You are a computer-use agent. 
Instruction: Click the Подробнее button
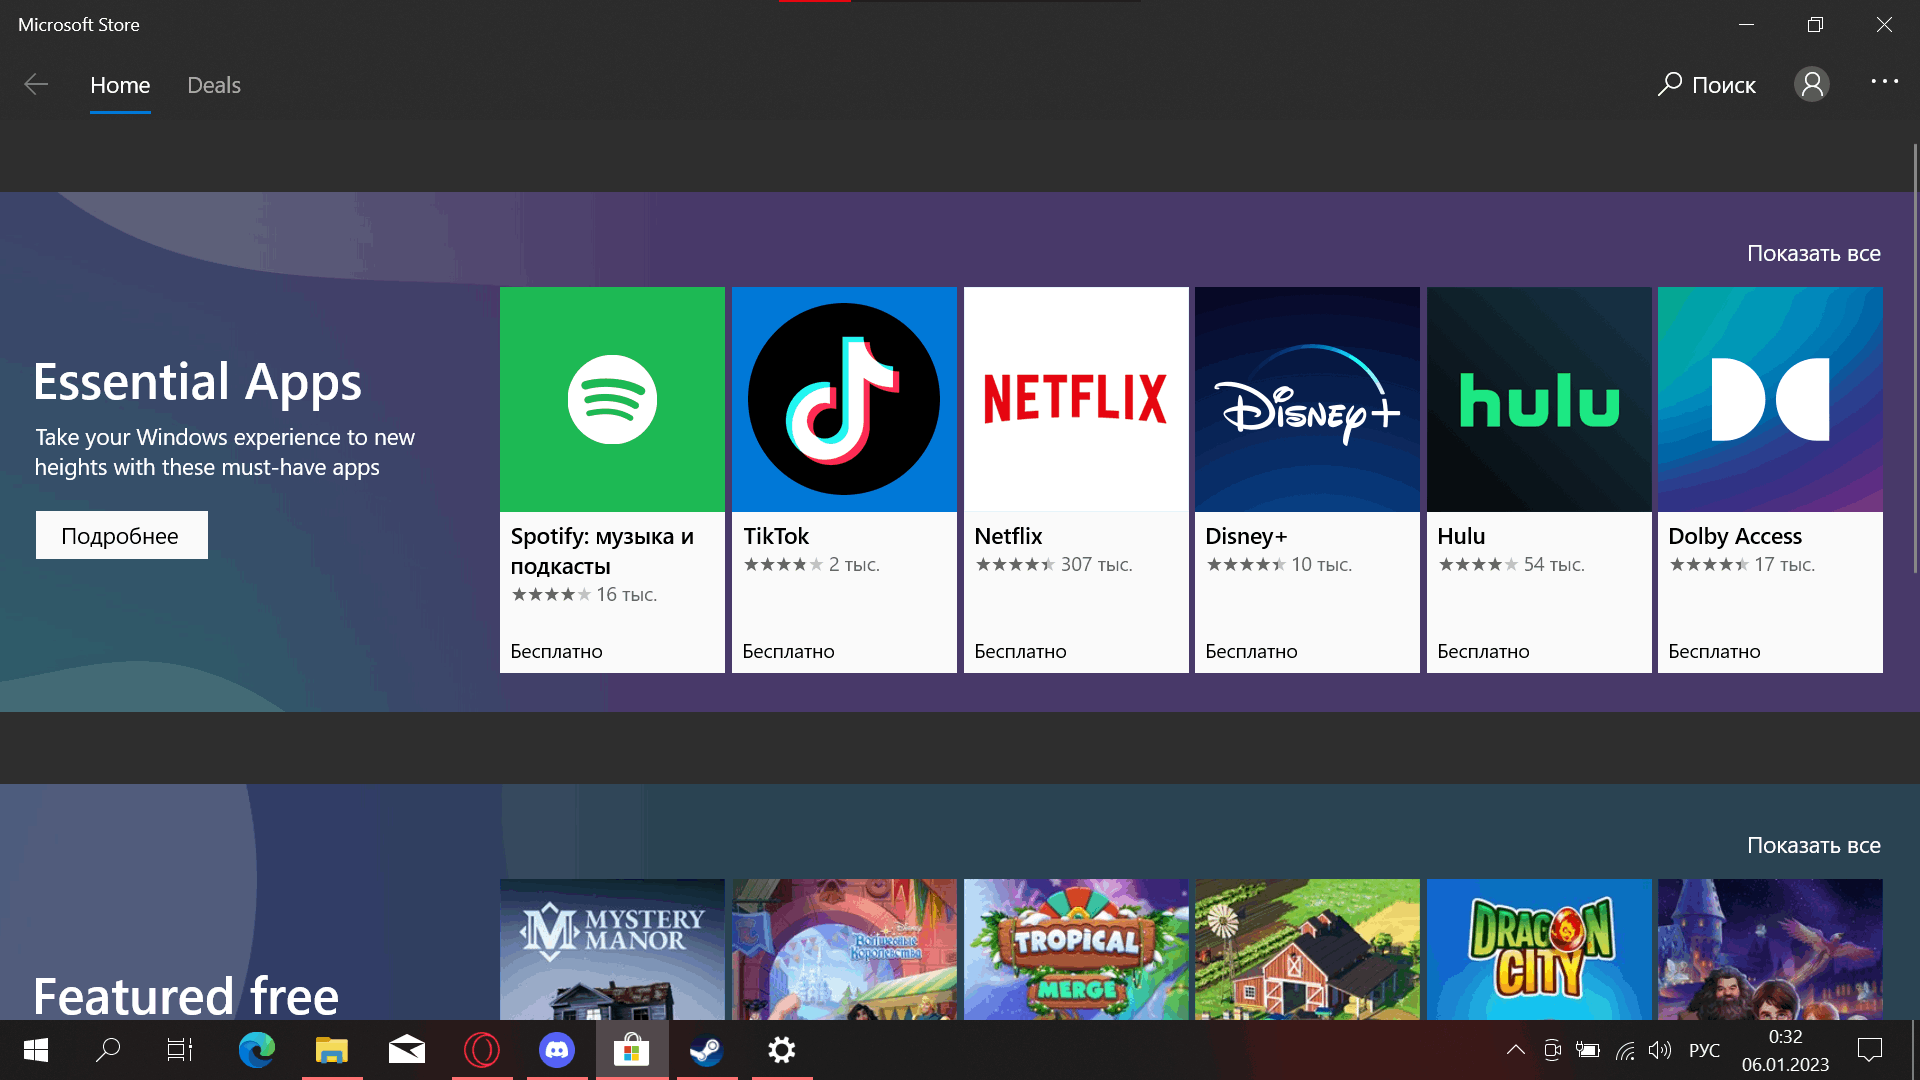click(121, 535)
